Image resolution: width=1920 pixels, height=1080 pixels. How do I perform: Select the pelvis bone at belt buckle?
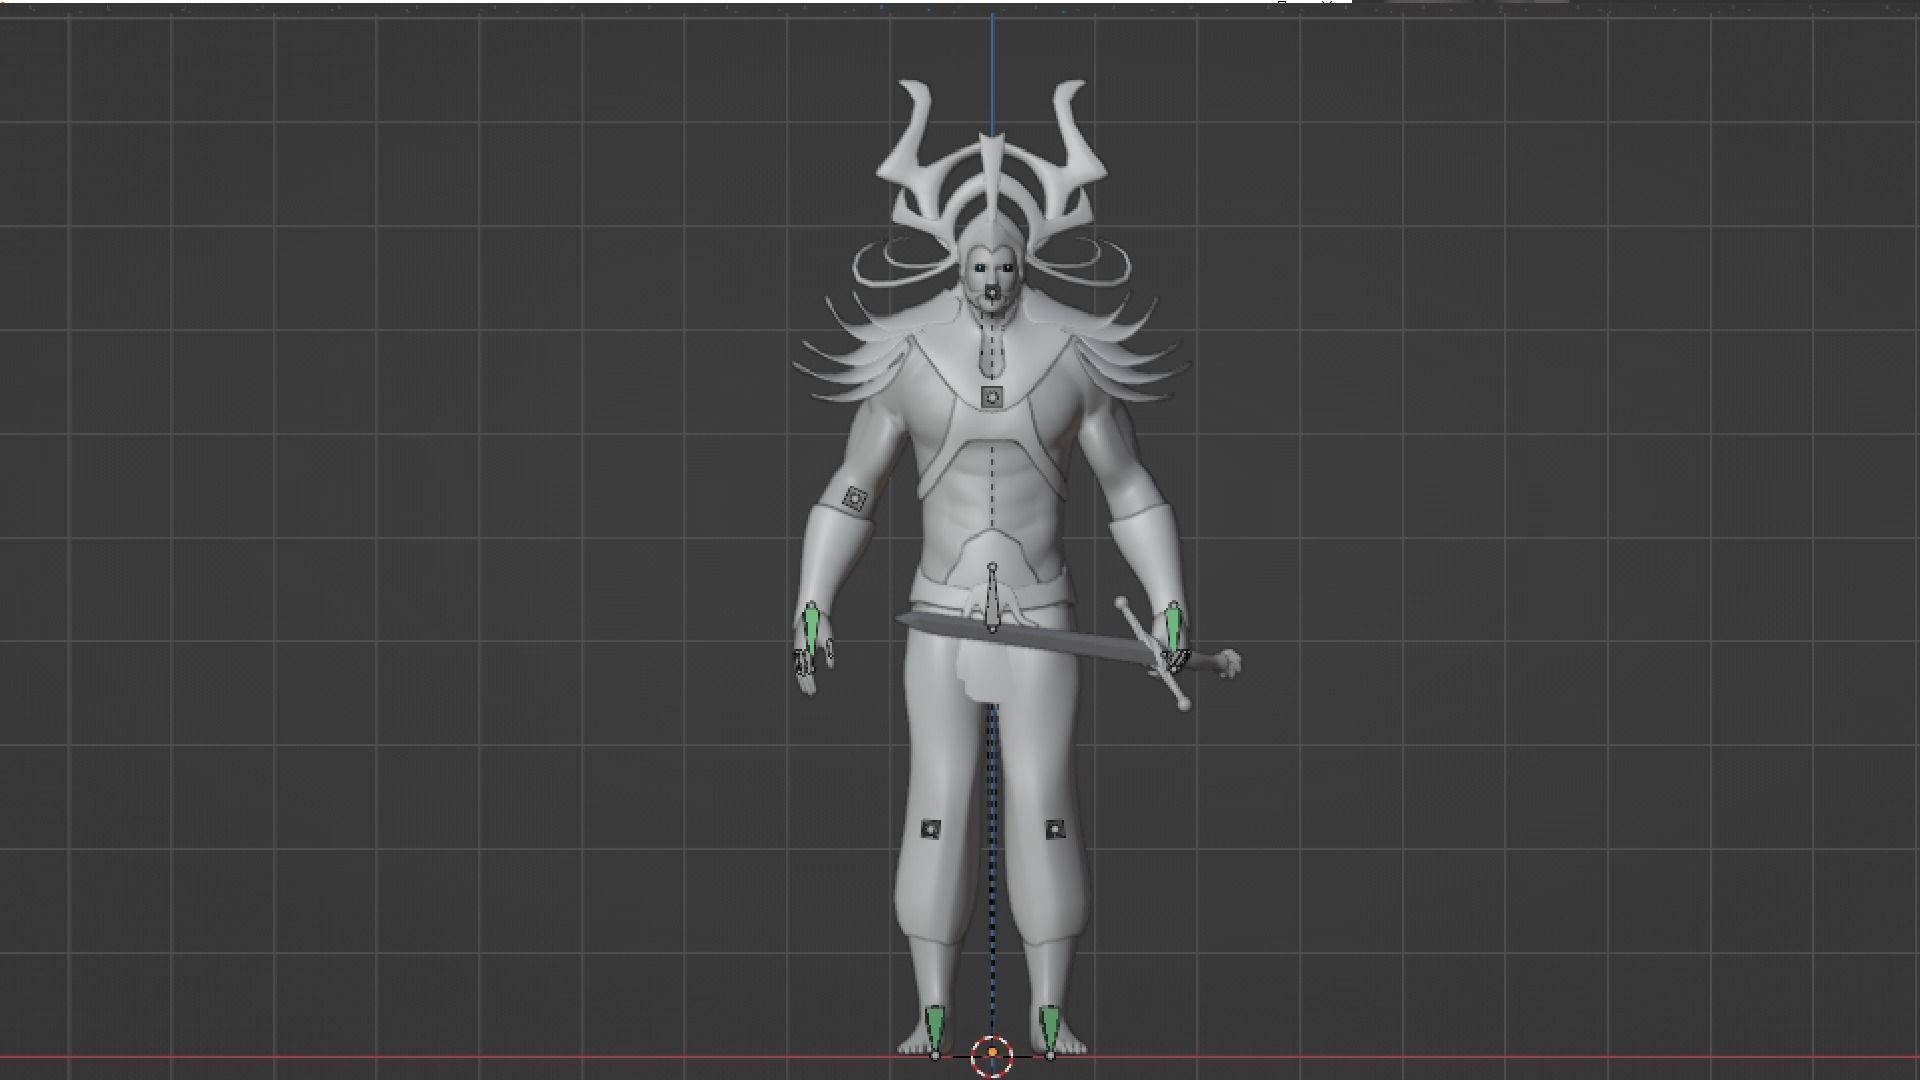[x=992, y=600]
